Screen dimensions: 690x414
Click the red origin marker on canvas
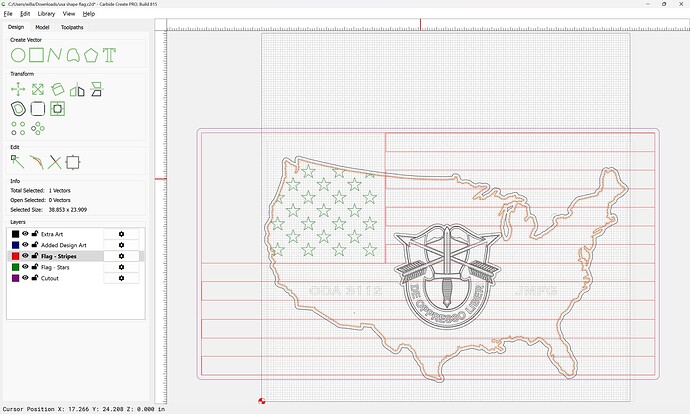pyautogui.click(x=261, y=401)
